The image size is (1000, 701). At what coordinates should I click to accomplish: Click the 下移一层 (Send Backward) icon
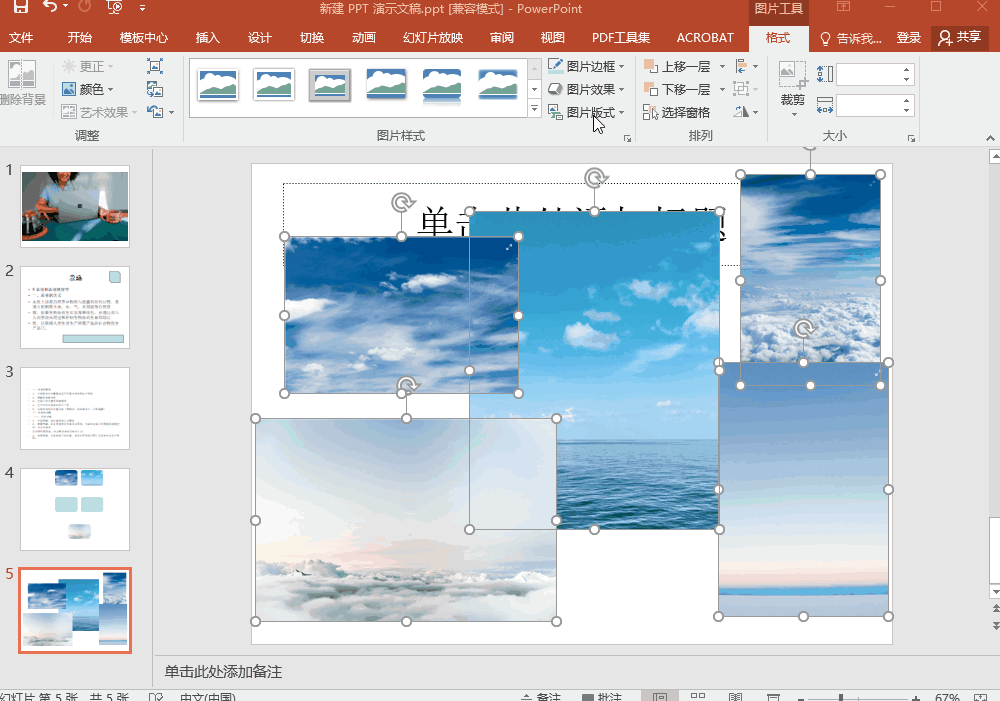[651, 90]
